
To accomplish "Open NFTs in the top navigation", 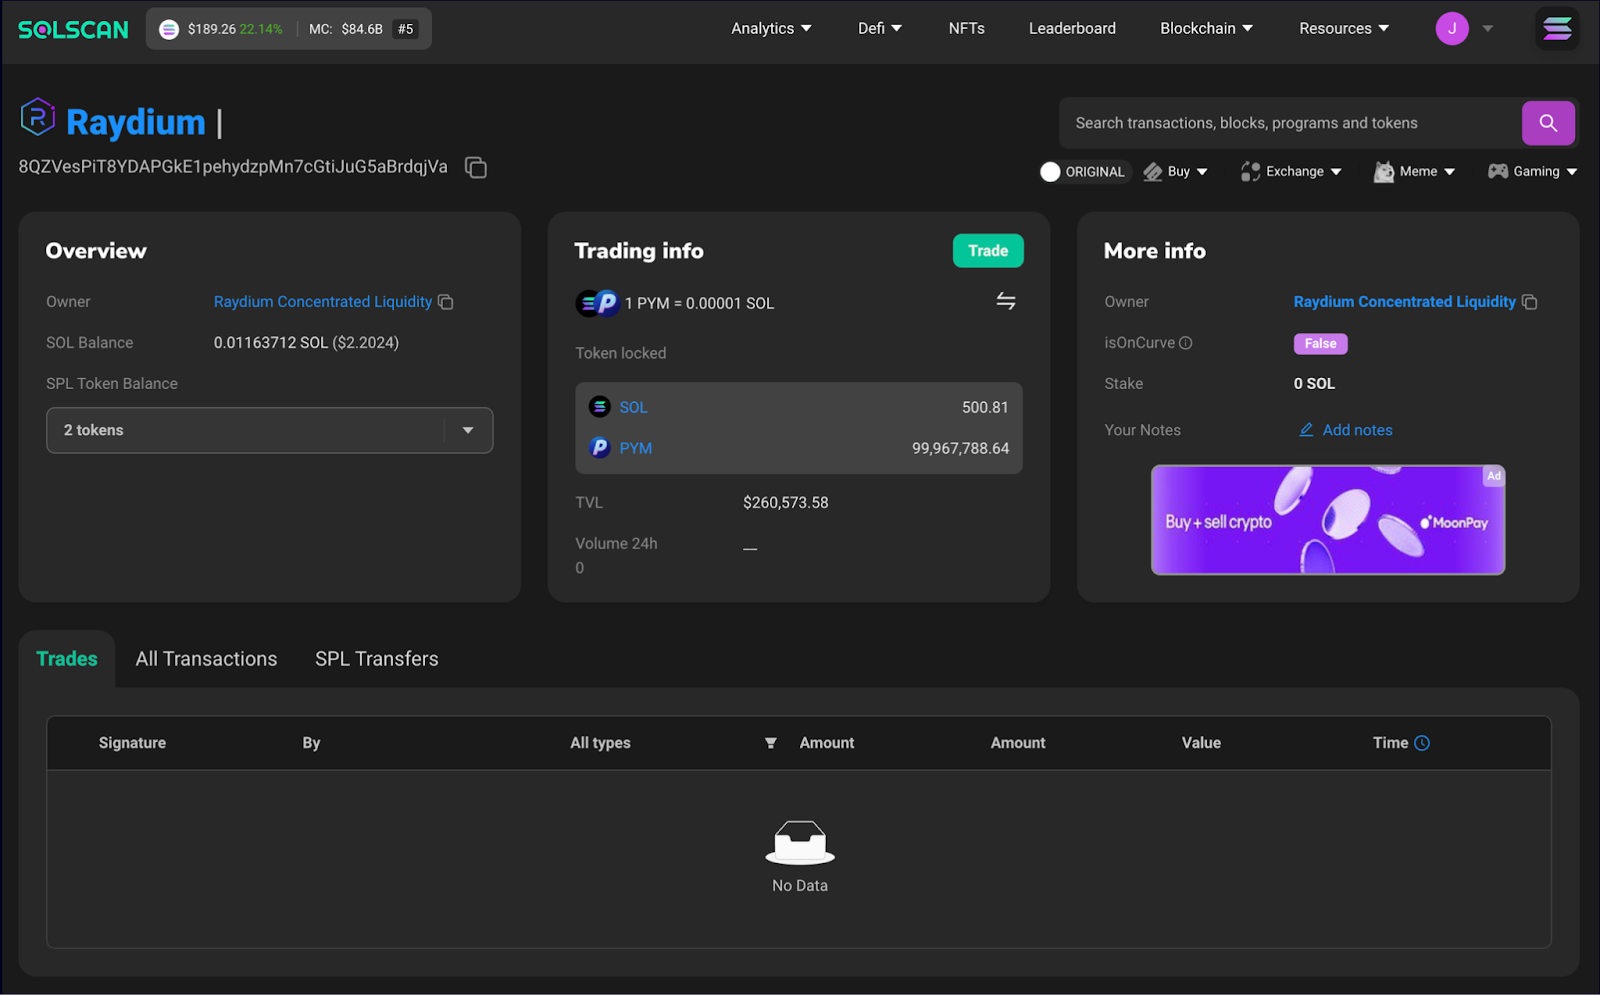I will (x=967, y=29).
